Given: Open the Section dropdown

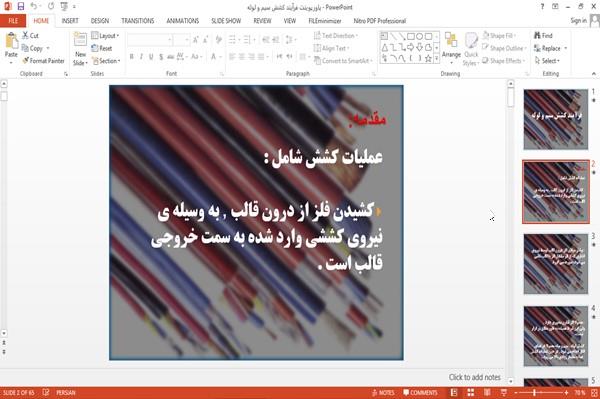Looking at the screenshot, I should (x=106, y=60).
